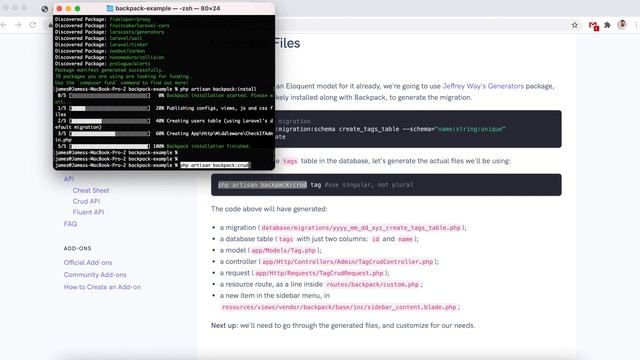Click the 'Next up' paragraph text
The image size is (640, 360).
tap(343, 325)
